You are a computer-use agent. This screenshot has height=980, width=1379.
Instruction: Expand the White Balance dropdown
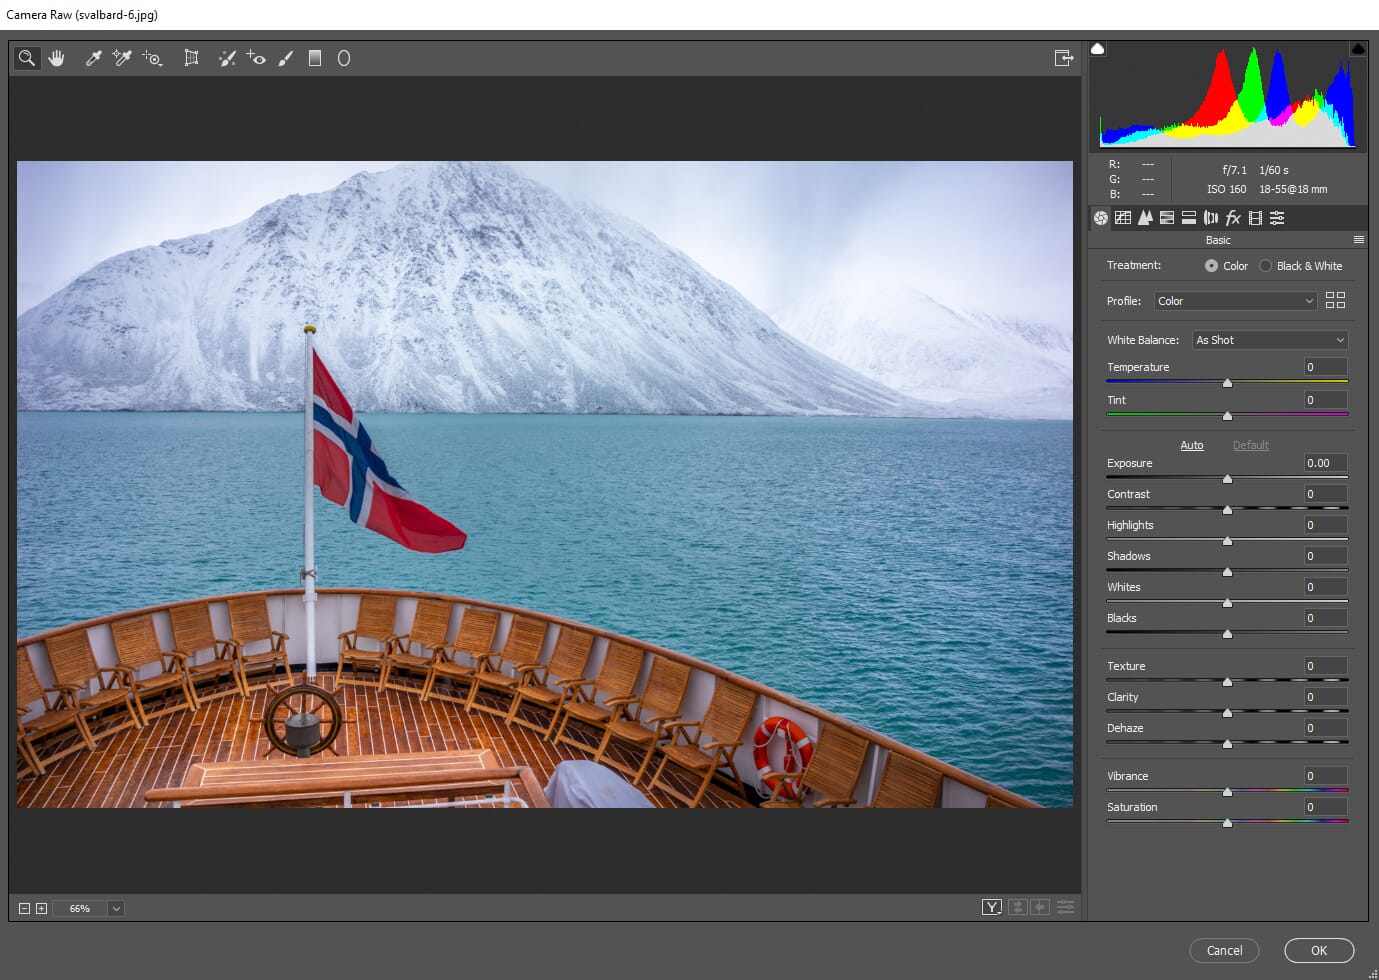click(x=1270, y=340)
